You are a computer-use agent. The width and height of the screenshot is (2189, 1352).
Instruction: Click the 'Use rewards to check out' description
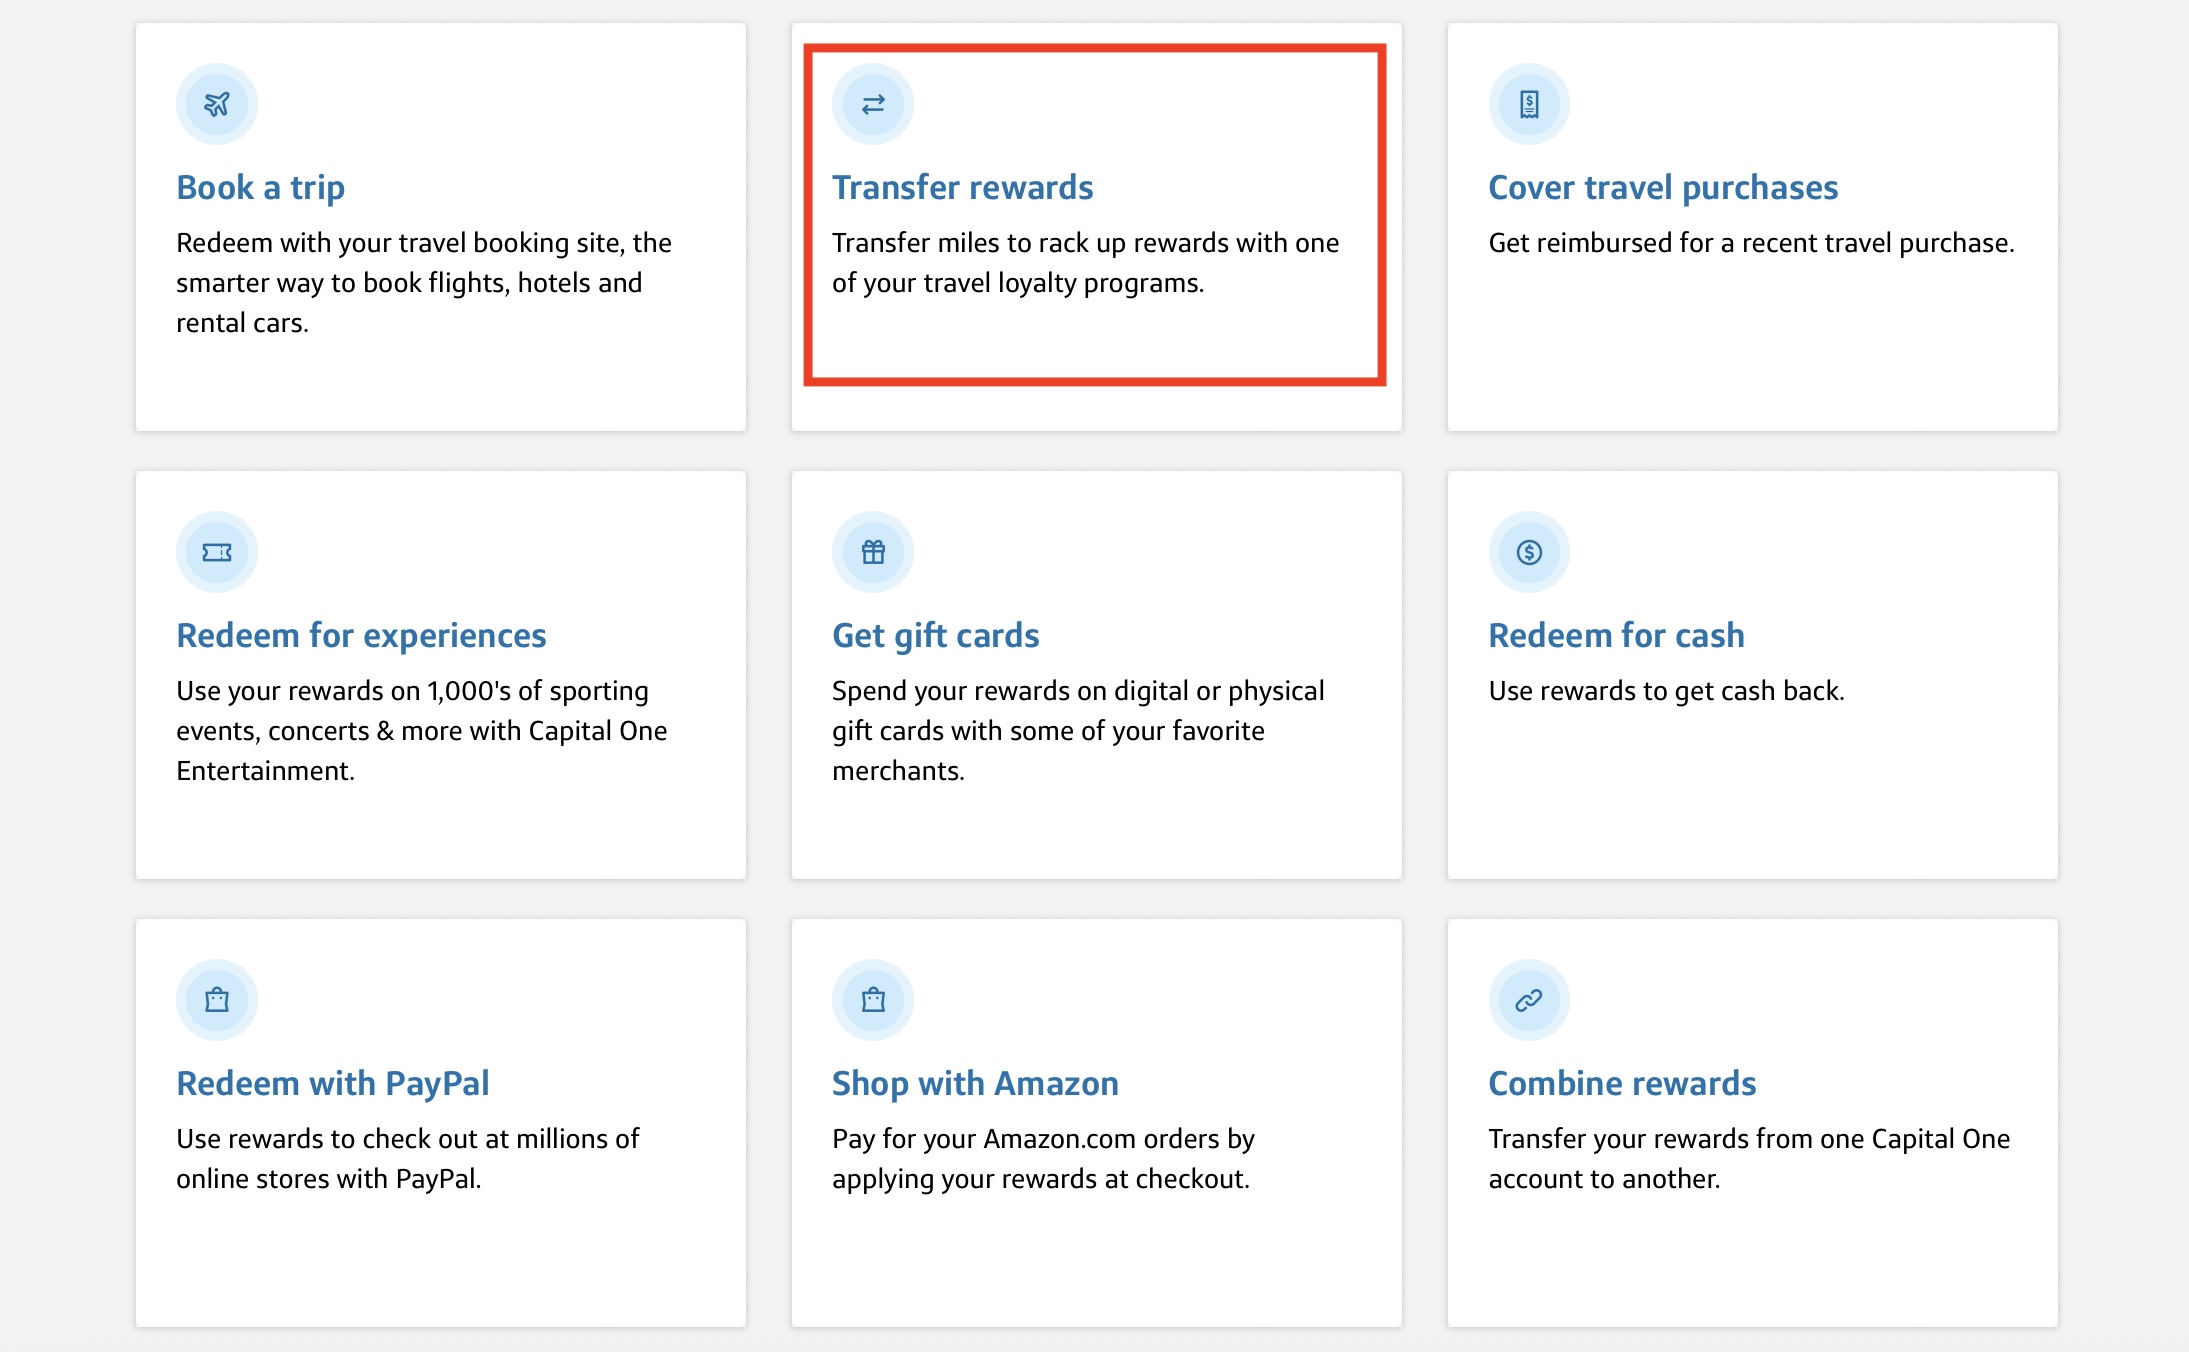(x=408, y=1159)
